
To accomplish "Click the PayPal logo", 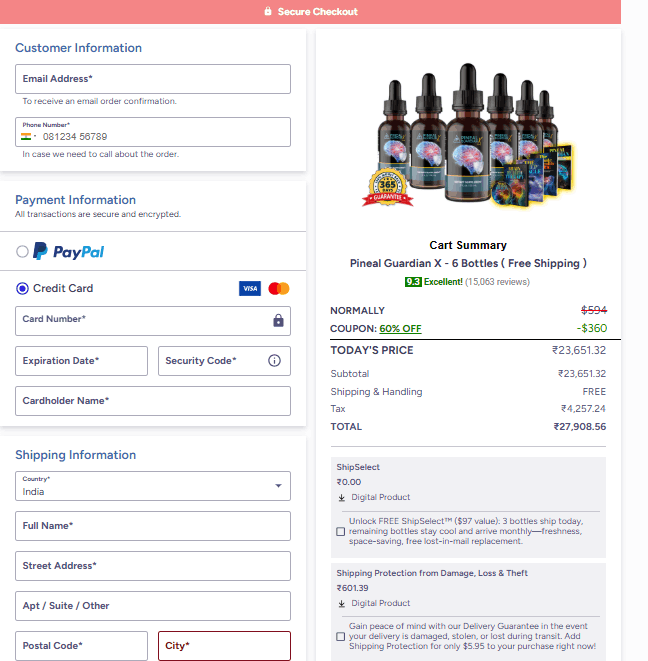I will pos(69,251).
